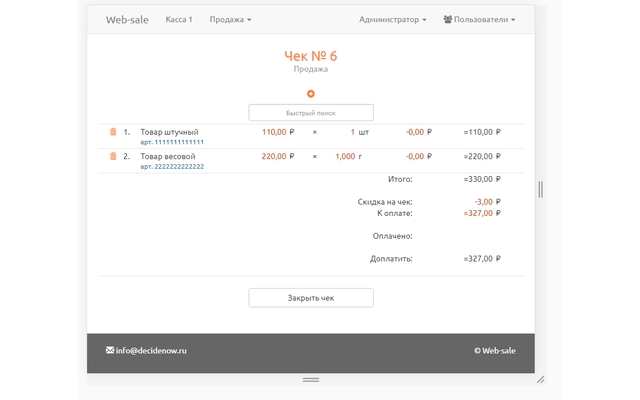This screenshot has height=400, width=640.
Task: Click the Итого amount =330,00 ₽
Action: coord(482,179)
